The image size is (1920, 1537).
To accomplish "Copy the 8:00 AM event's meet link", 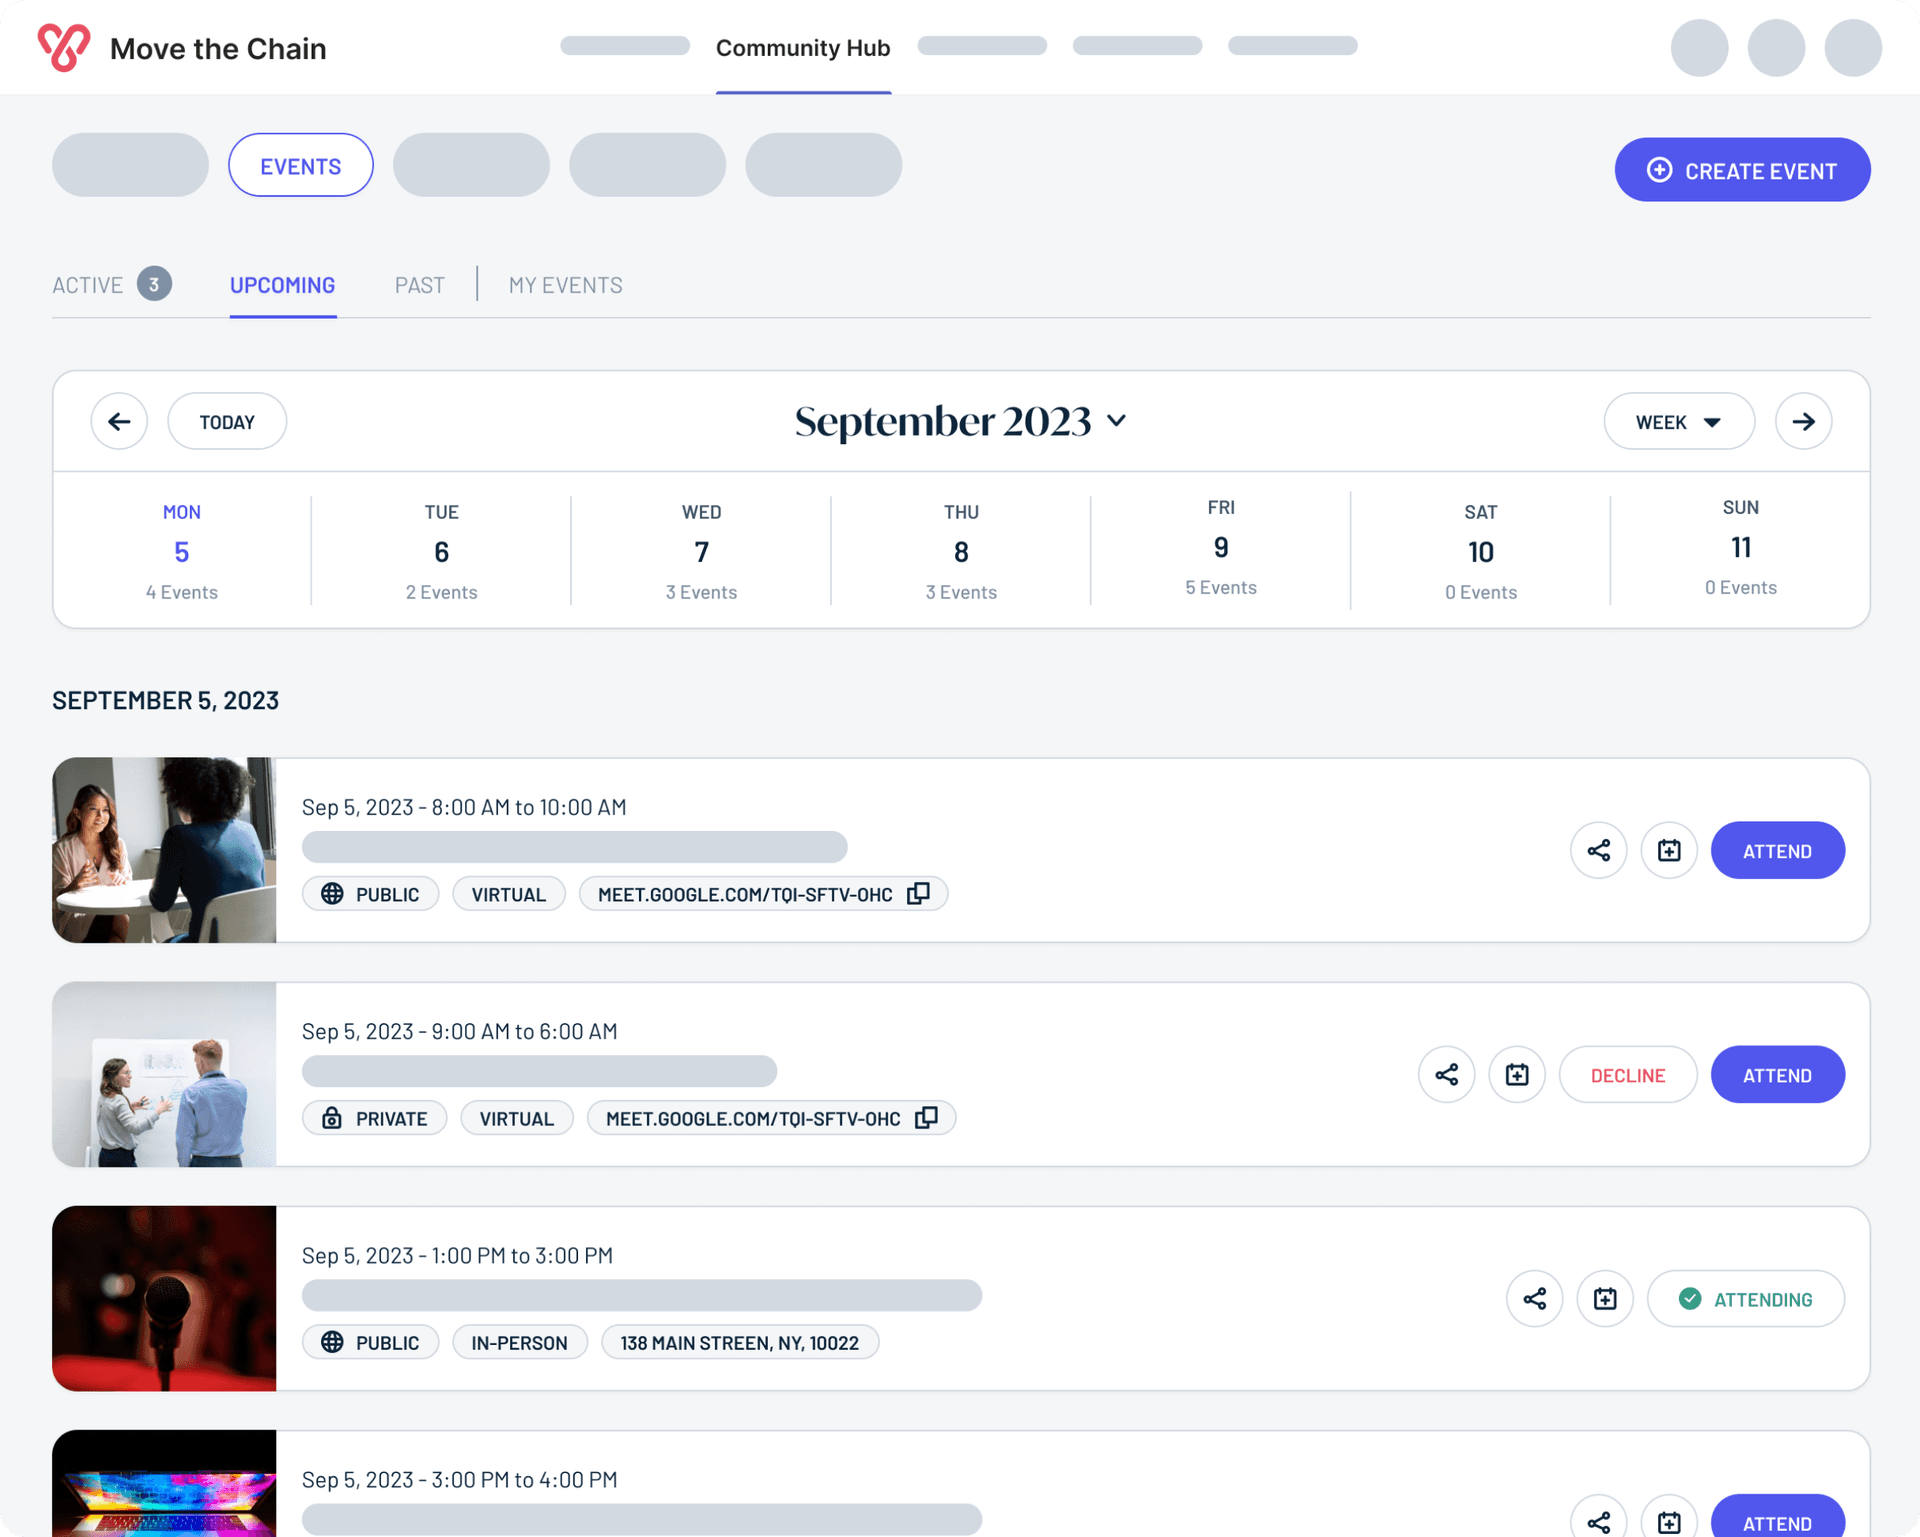I will click(x=918, y=893).
